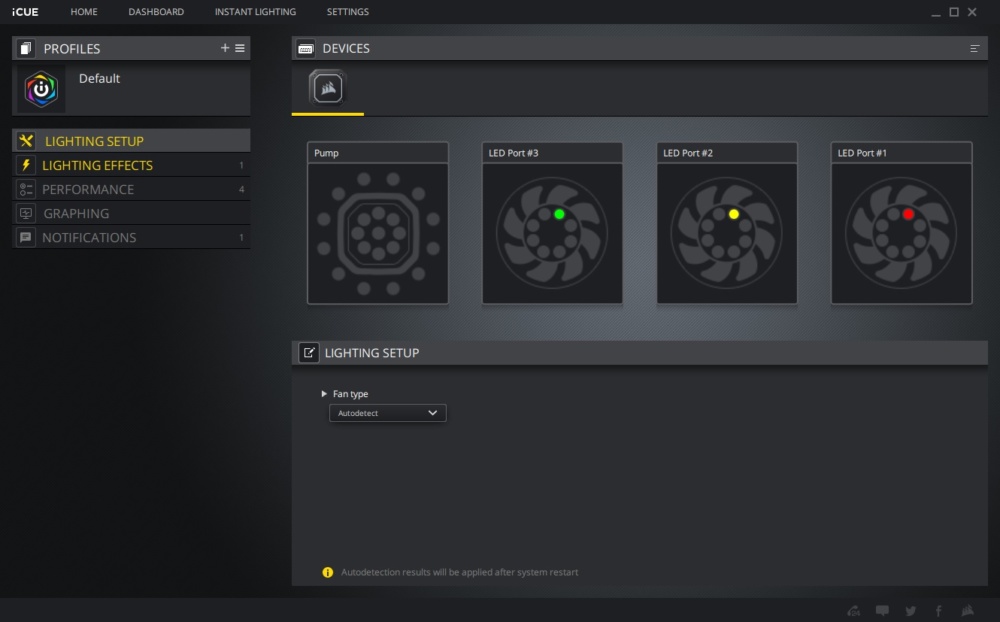Select the Pump lighting tile
Viewport: 1000px width, 622px height.
pyautogui.click(x=378, y=223)
